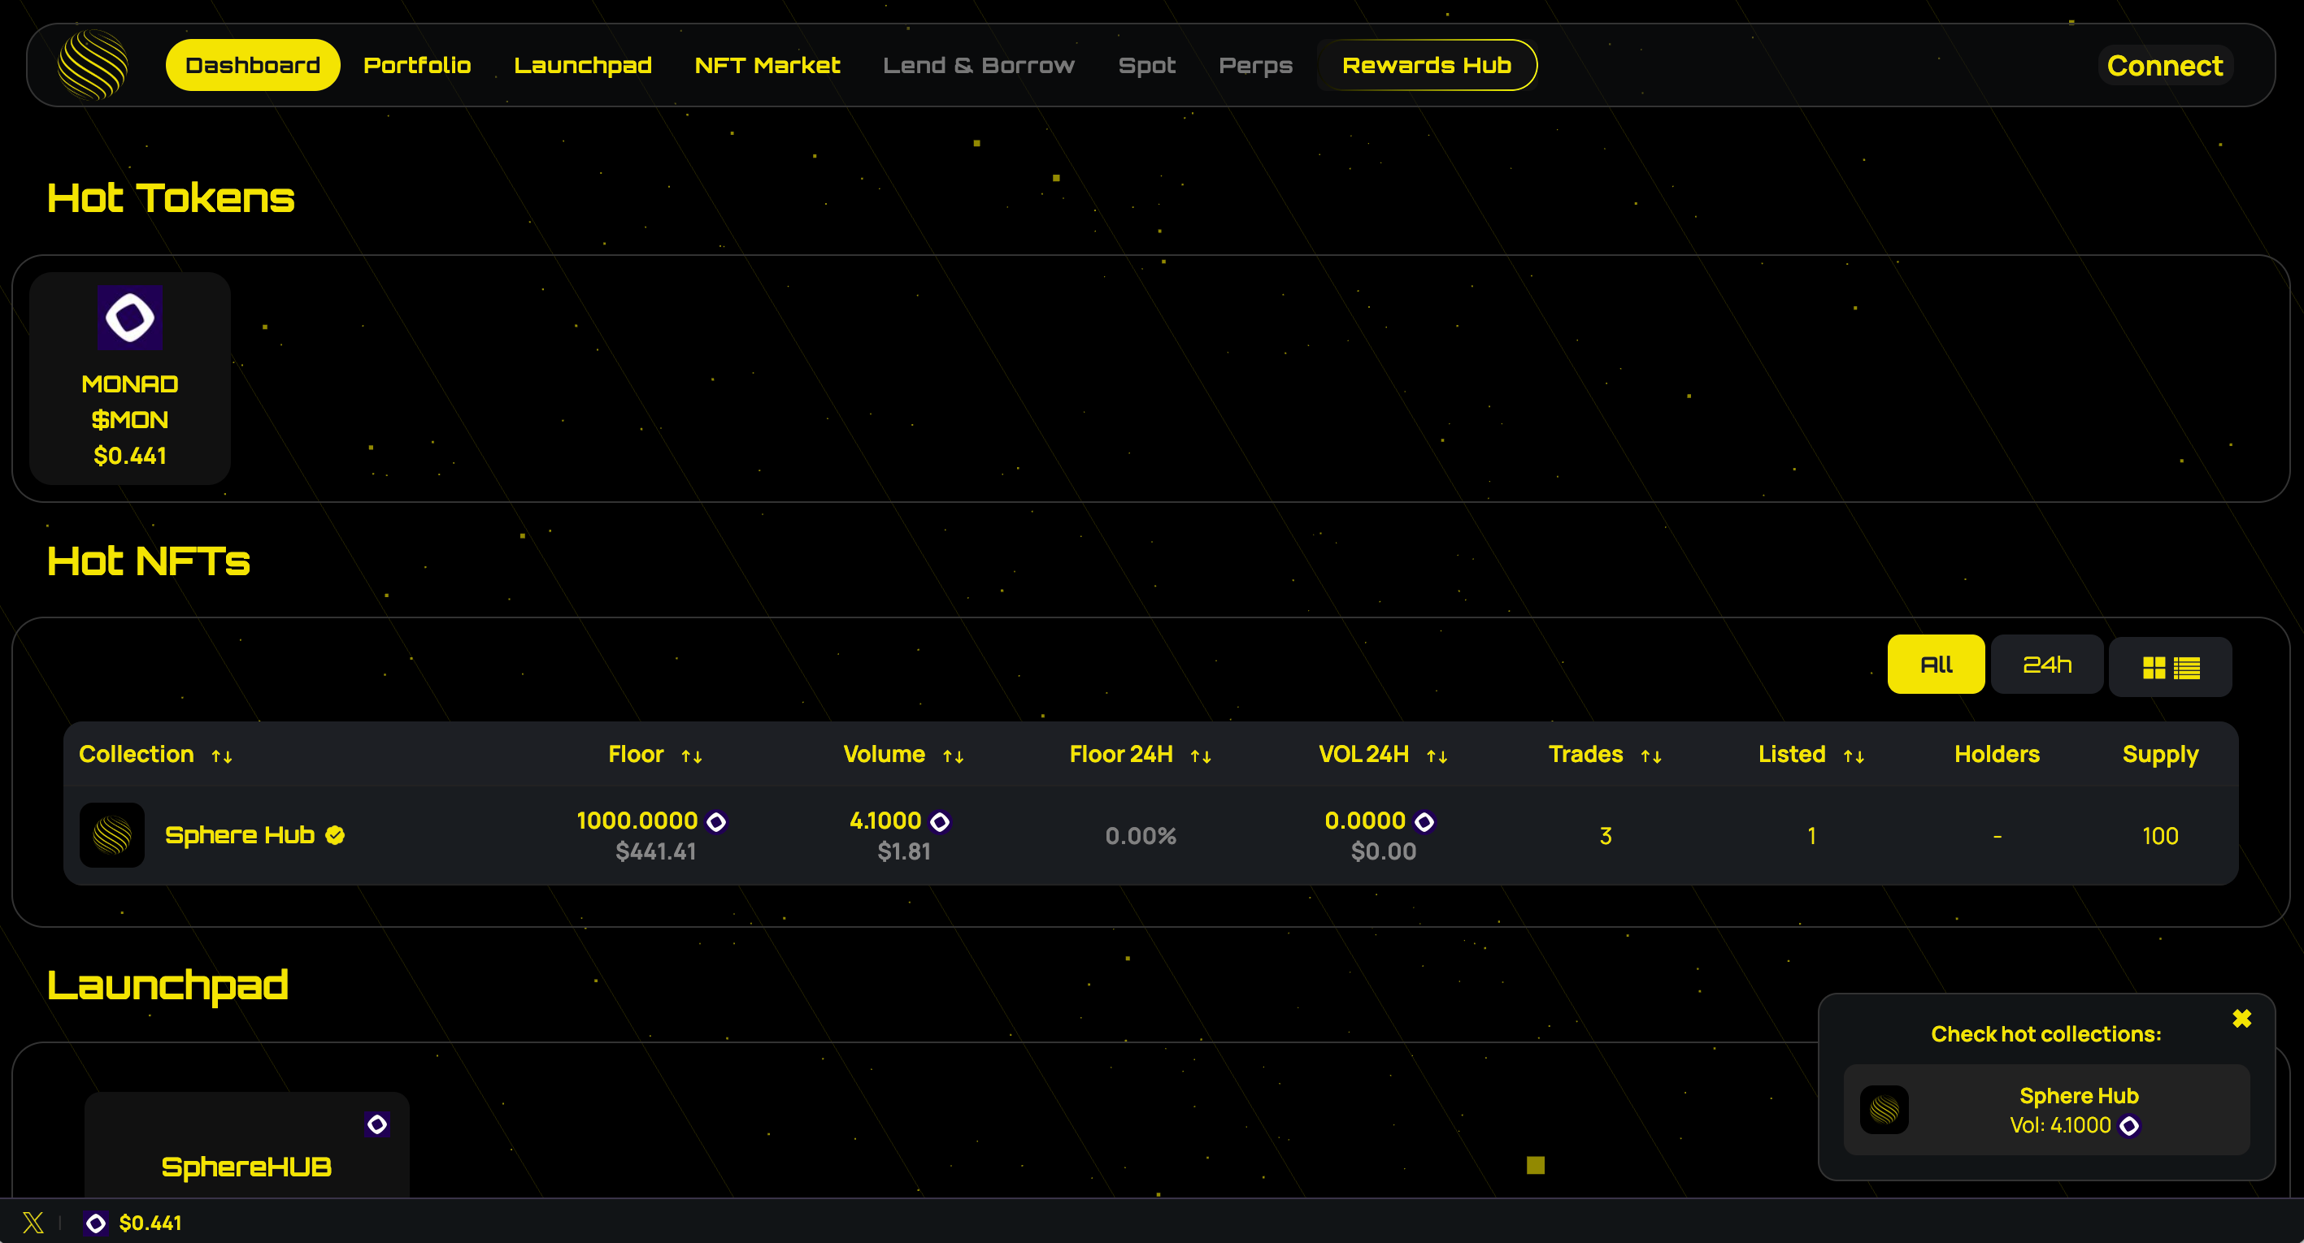Switch to list view icon

2187,667
